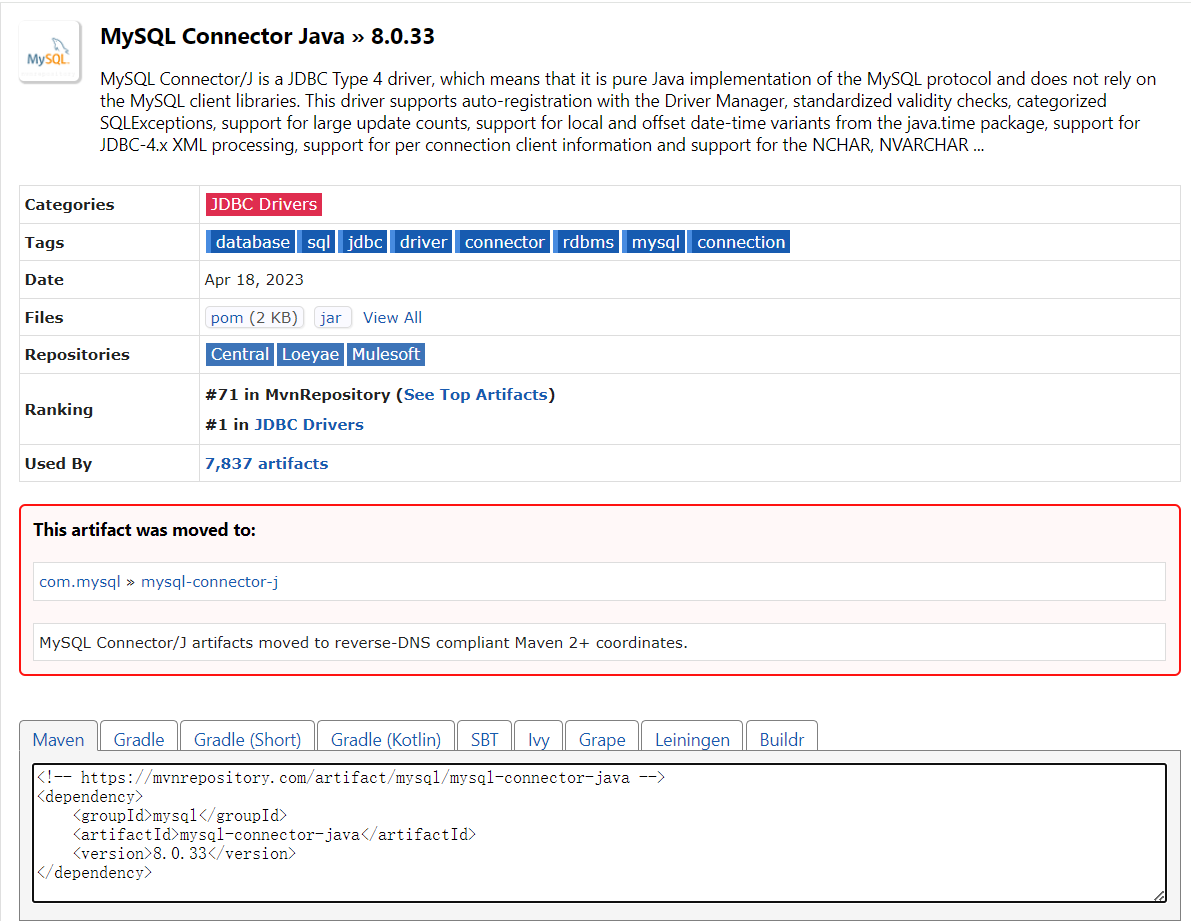Click the Categories row label
Viewport: 1191px width, 921px height.
pyautogui.click(x=69, y=204)
